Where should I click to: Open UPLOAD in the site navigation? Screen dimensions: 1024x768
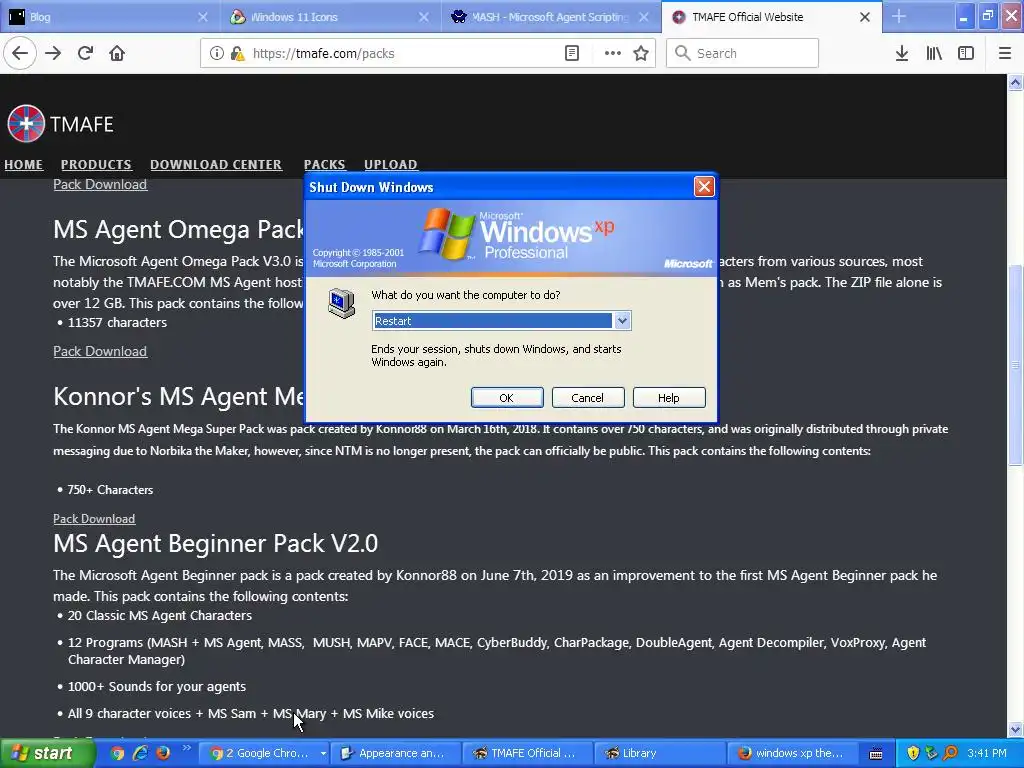coord(391,165)
